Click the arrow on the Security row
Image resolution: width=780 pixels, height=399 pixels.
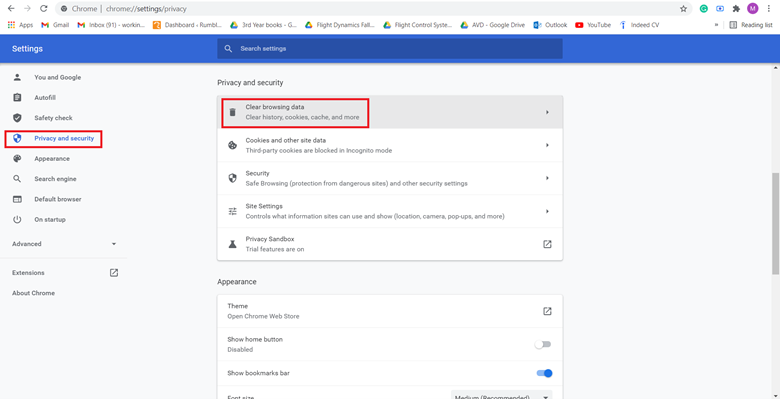coord(547,178)
